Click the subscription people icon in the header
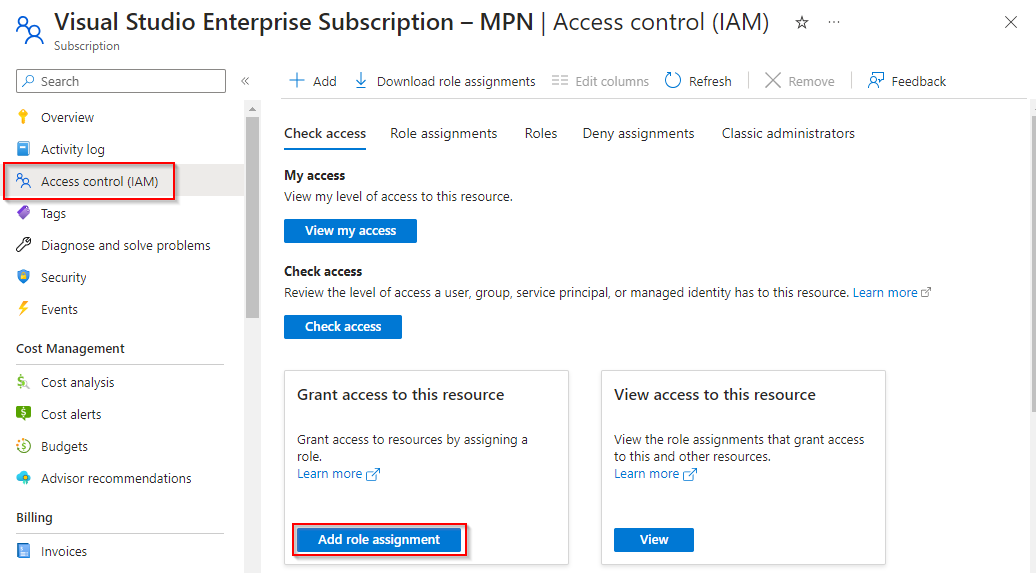This screenshot has height=573, width=1036. click(x=29, y=30)
